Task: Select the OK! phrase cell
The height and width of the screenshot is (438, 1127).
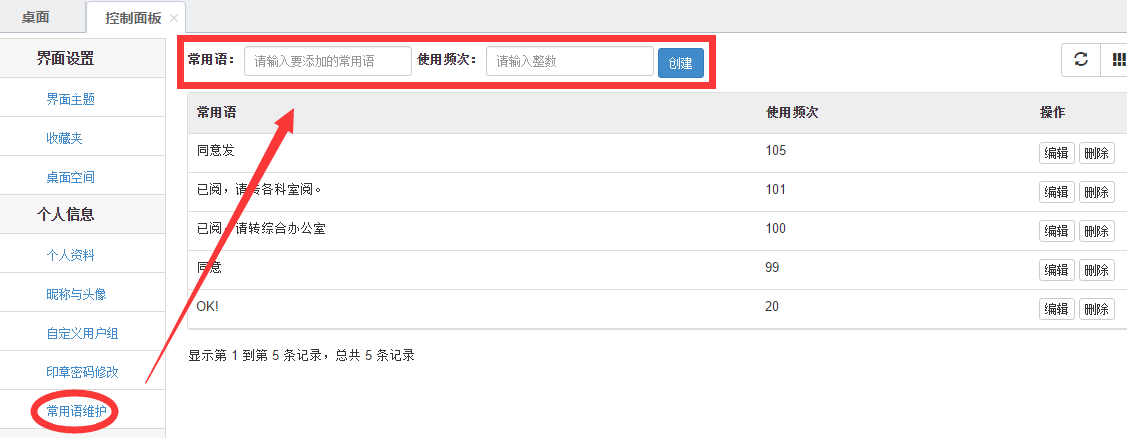Action: click(x=207, y=307)
